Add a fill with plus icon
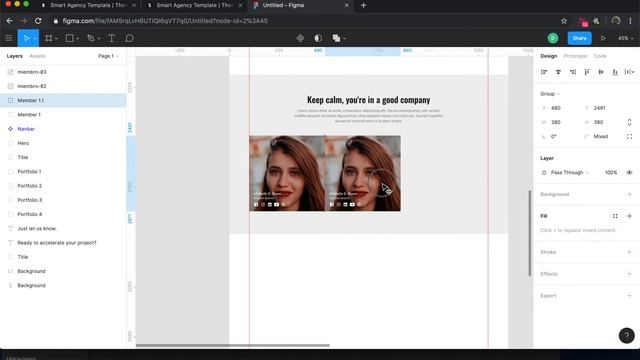640x360 pixels. [x=629, y=216]
